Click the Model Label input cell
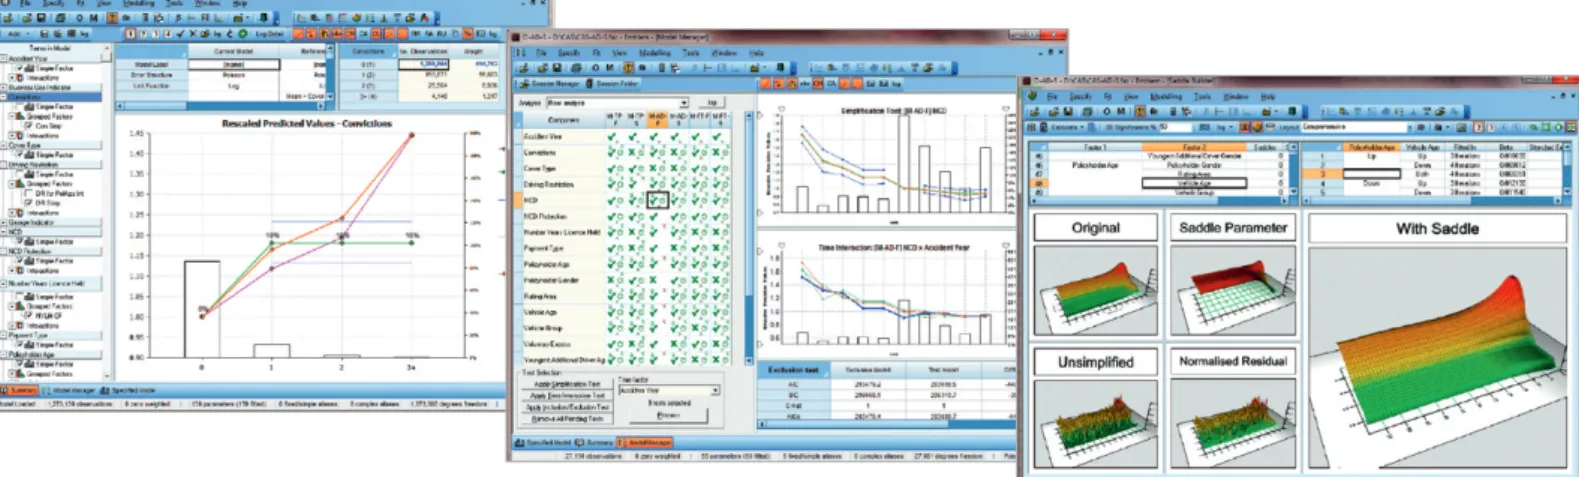 click(x=233, y=65)
